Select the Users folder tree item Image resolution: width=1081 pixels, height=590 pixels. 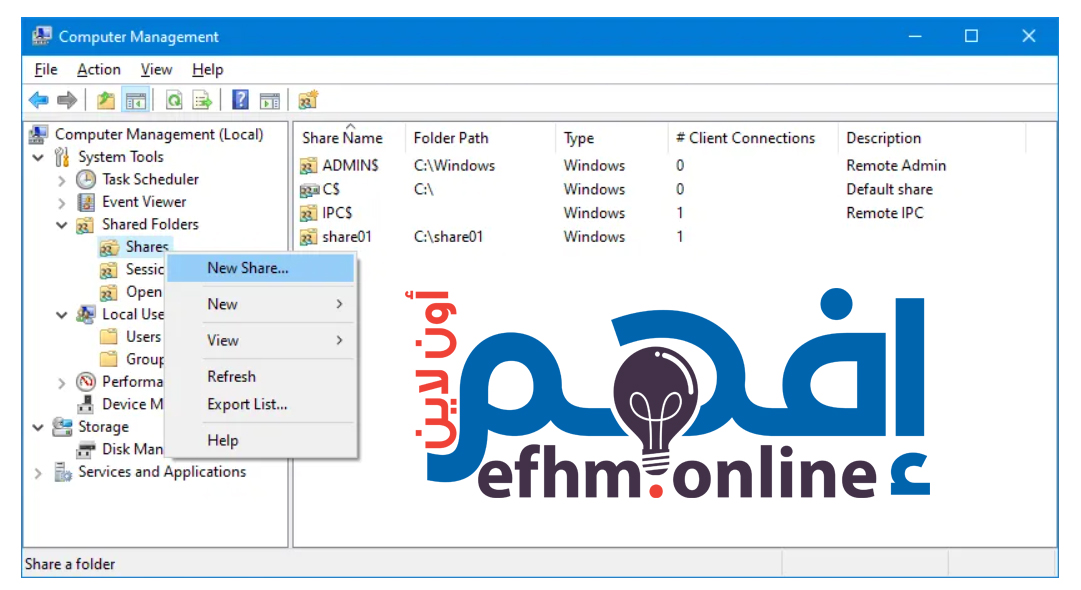click(x=143, y=337)
